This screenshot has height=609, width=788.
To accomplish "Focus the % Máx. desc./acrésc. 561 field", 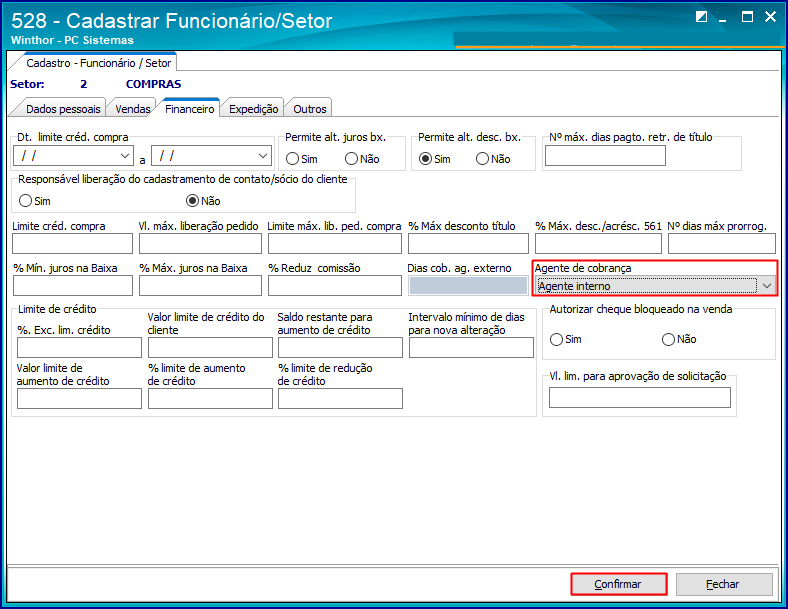I will [598, 244].
